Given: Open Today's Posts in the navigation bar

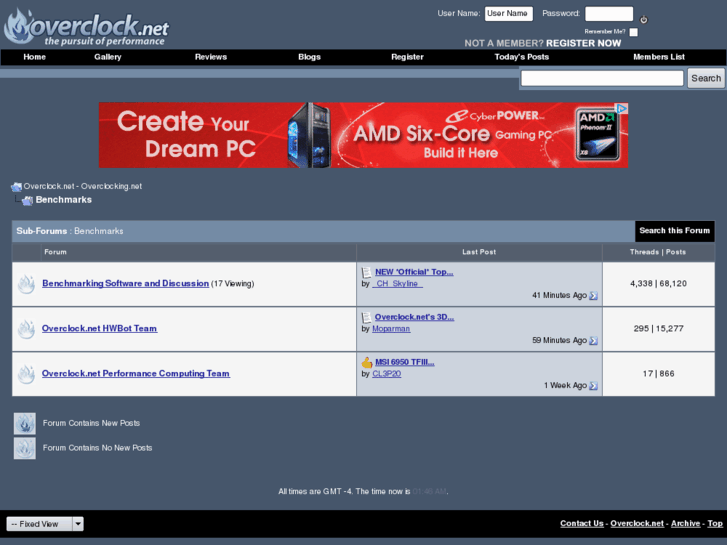Looking at the screenshot, I should pos(522,57).
